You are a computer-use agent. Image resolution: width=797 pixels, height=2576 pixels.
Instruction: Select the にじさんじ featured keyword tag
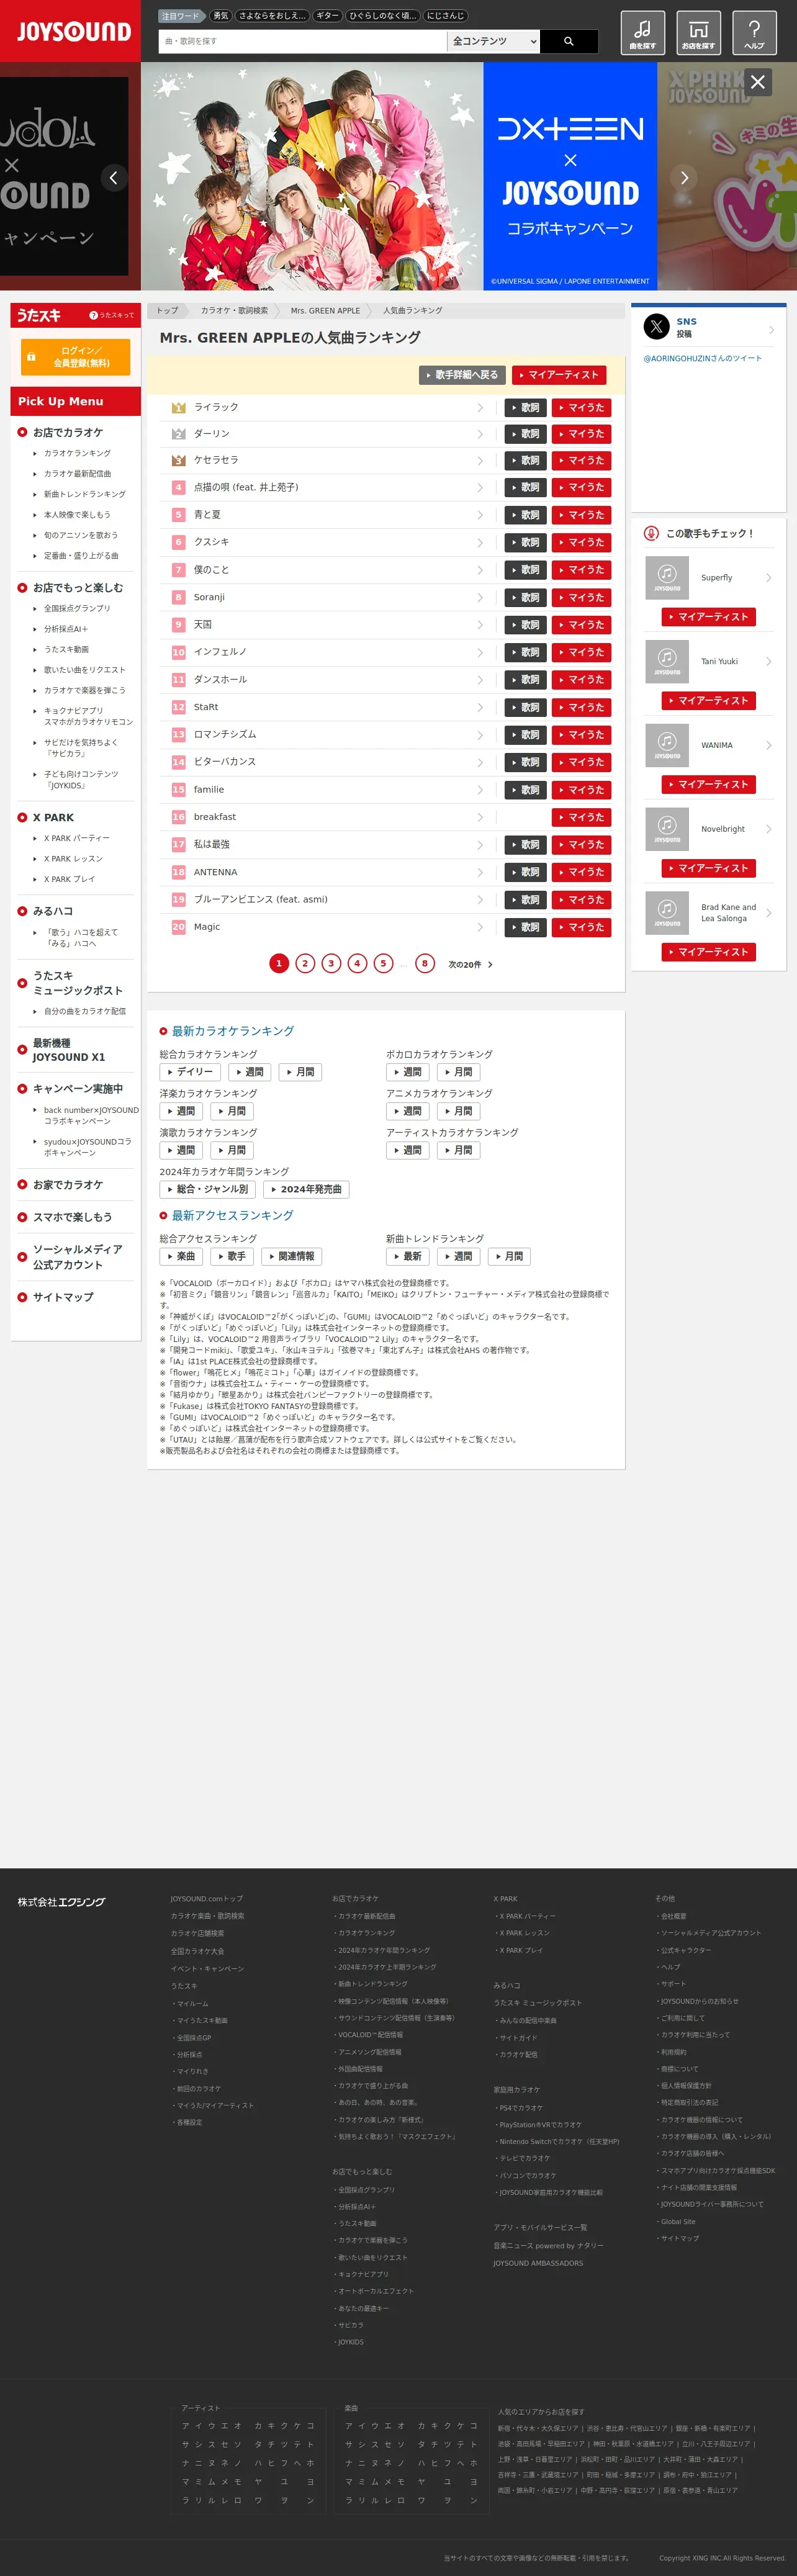[445, 16]
